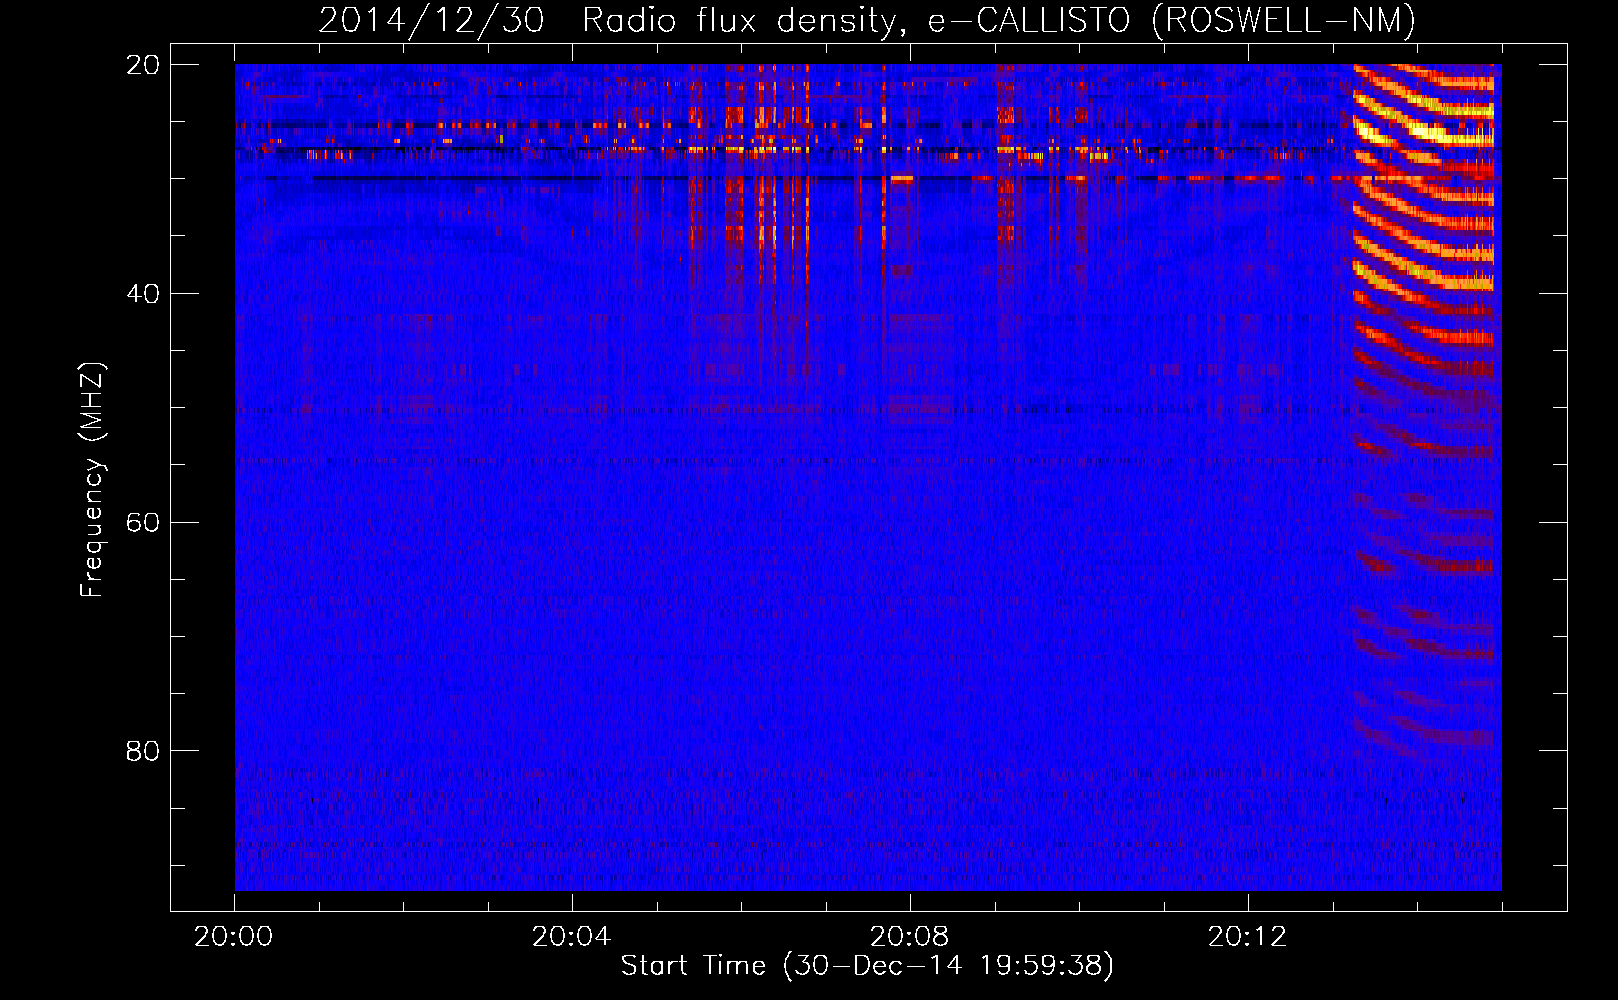The height and width of the screenshot is (1000, 1618).
Task: Click the 'Start Time (30-Dec-14 19:59:38)' label
Action: point(867,966)
